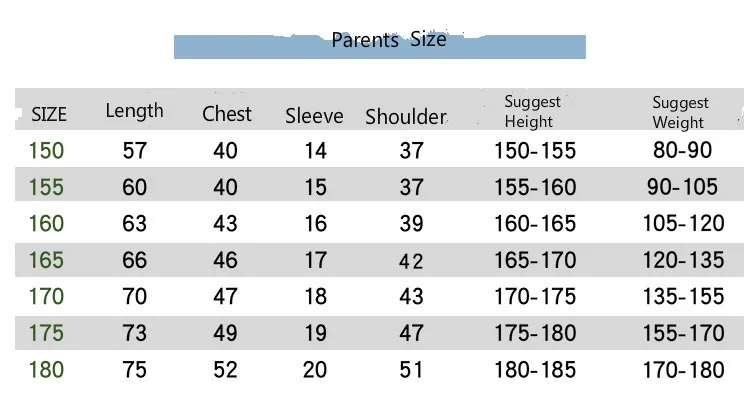The image size is (750, 400).
Task: Select size 150 row label
Action: point(46,151)
